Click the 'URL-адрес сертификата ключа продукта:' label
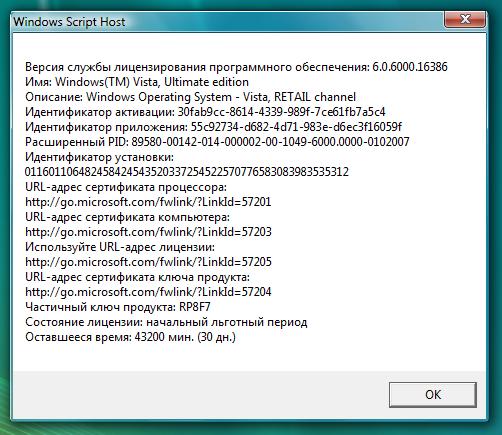502x435 pixels. click(137, 277)
